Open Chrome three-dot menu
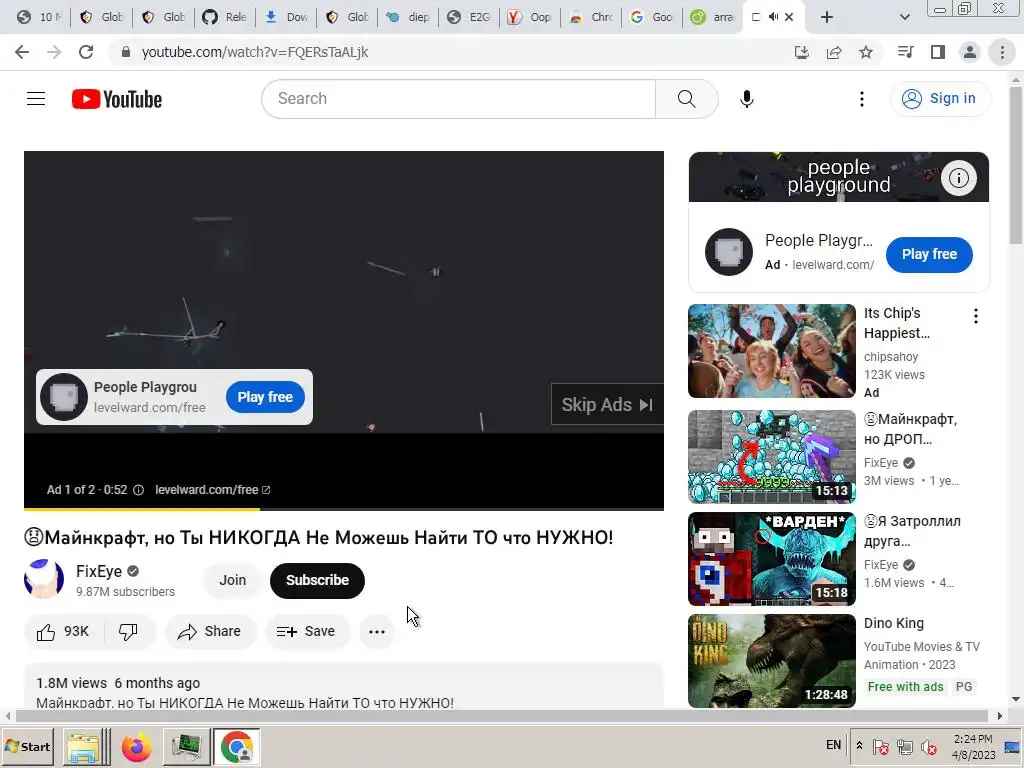Viewport: 1024px width, 768px height. (1002, 52)
